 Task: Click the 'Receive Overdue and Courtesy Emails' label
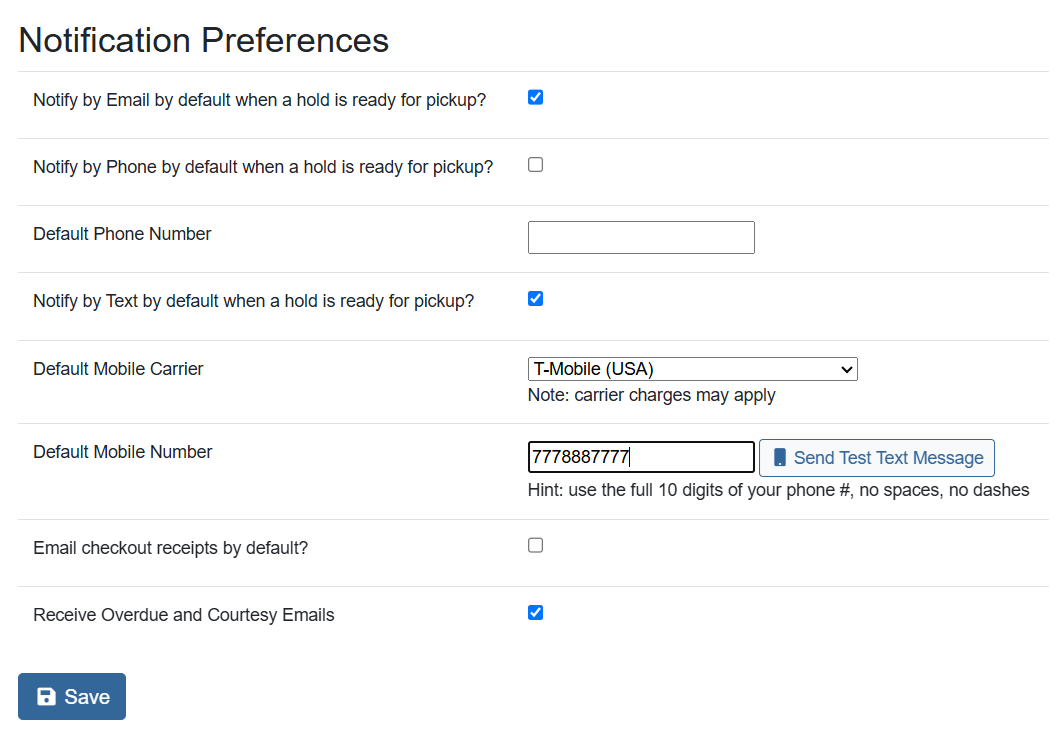click(183, 615)
